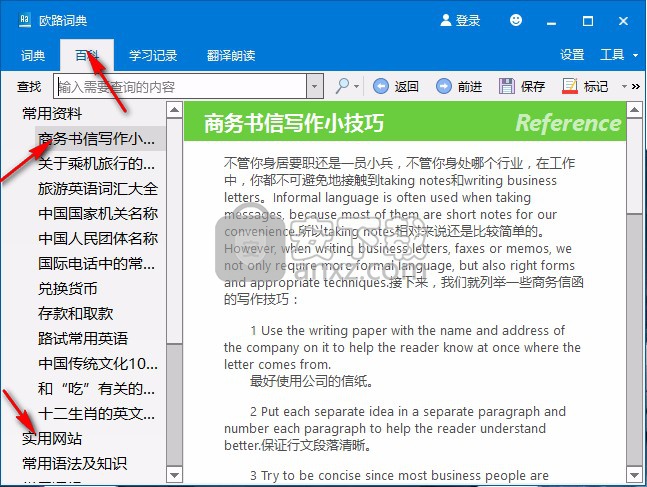Open the 国际电话中的常... entry
Screen dimensions: 647x487
pyautogui.click(x=97, y=264)
